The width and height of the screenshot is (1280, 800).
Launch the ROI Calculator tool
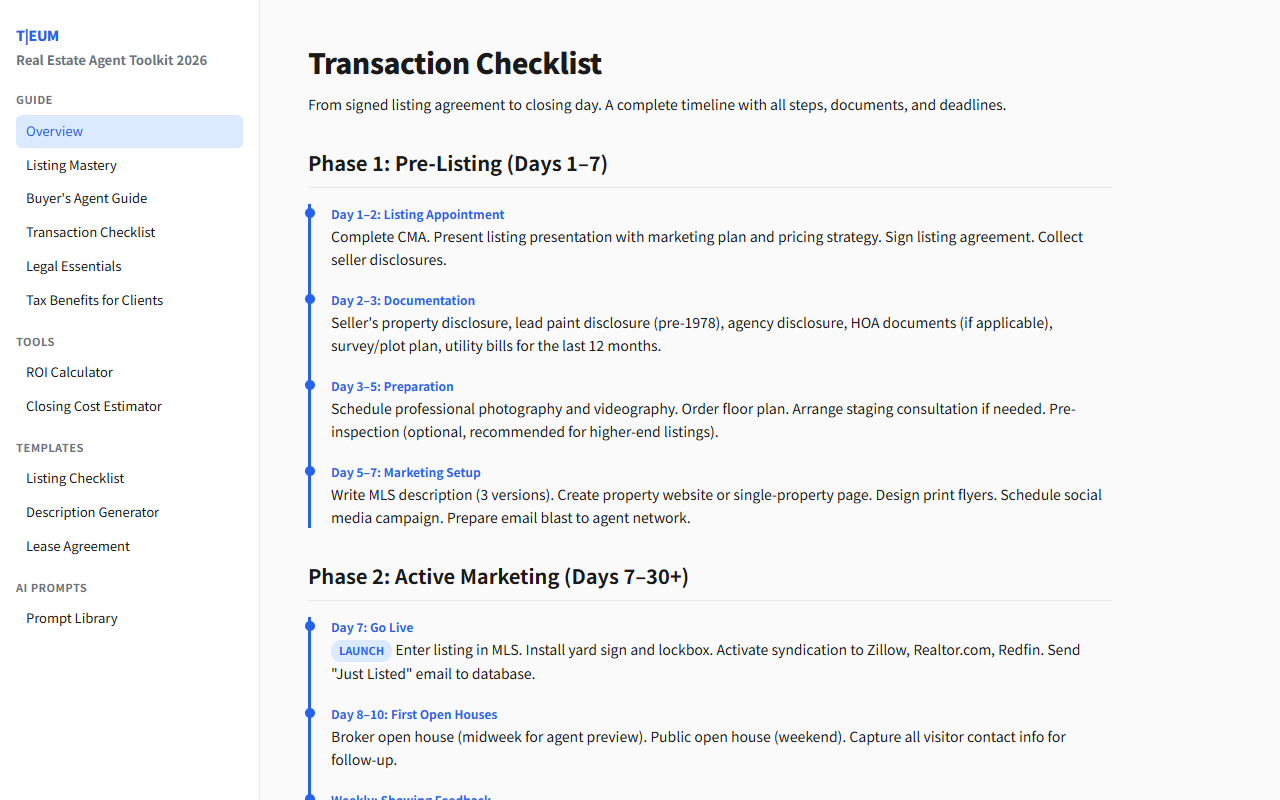point(69,371)
